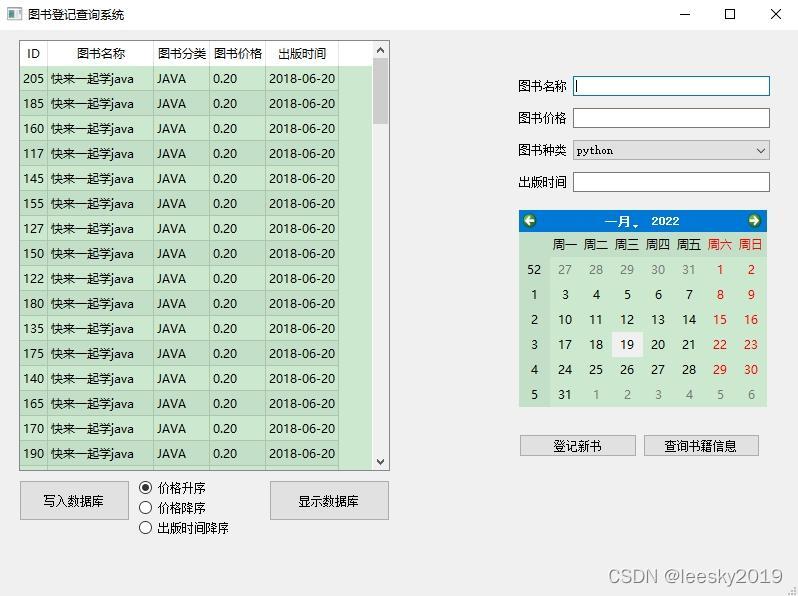798x596 pixels.
Task: Click the 图书价格 column header
Action: coord(237,53)
